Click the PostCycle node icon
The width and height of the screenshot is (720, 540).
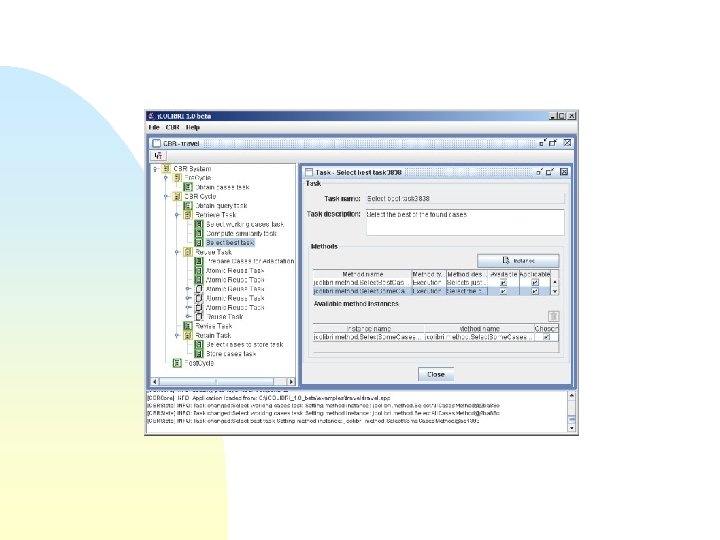pyautogui.click(x=177, y=363)
